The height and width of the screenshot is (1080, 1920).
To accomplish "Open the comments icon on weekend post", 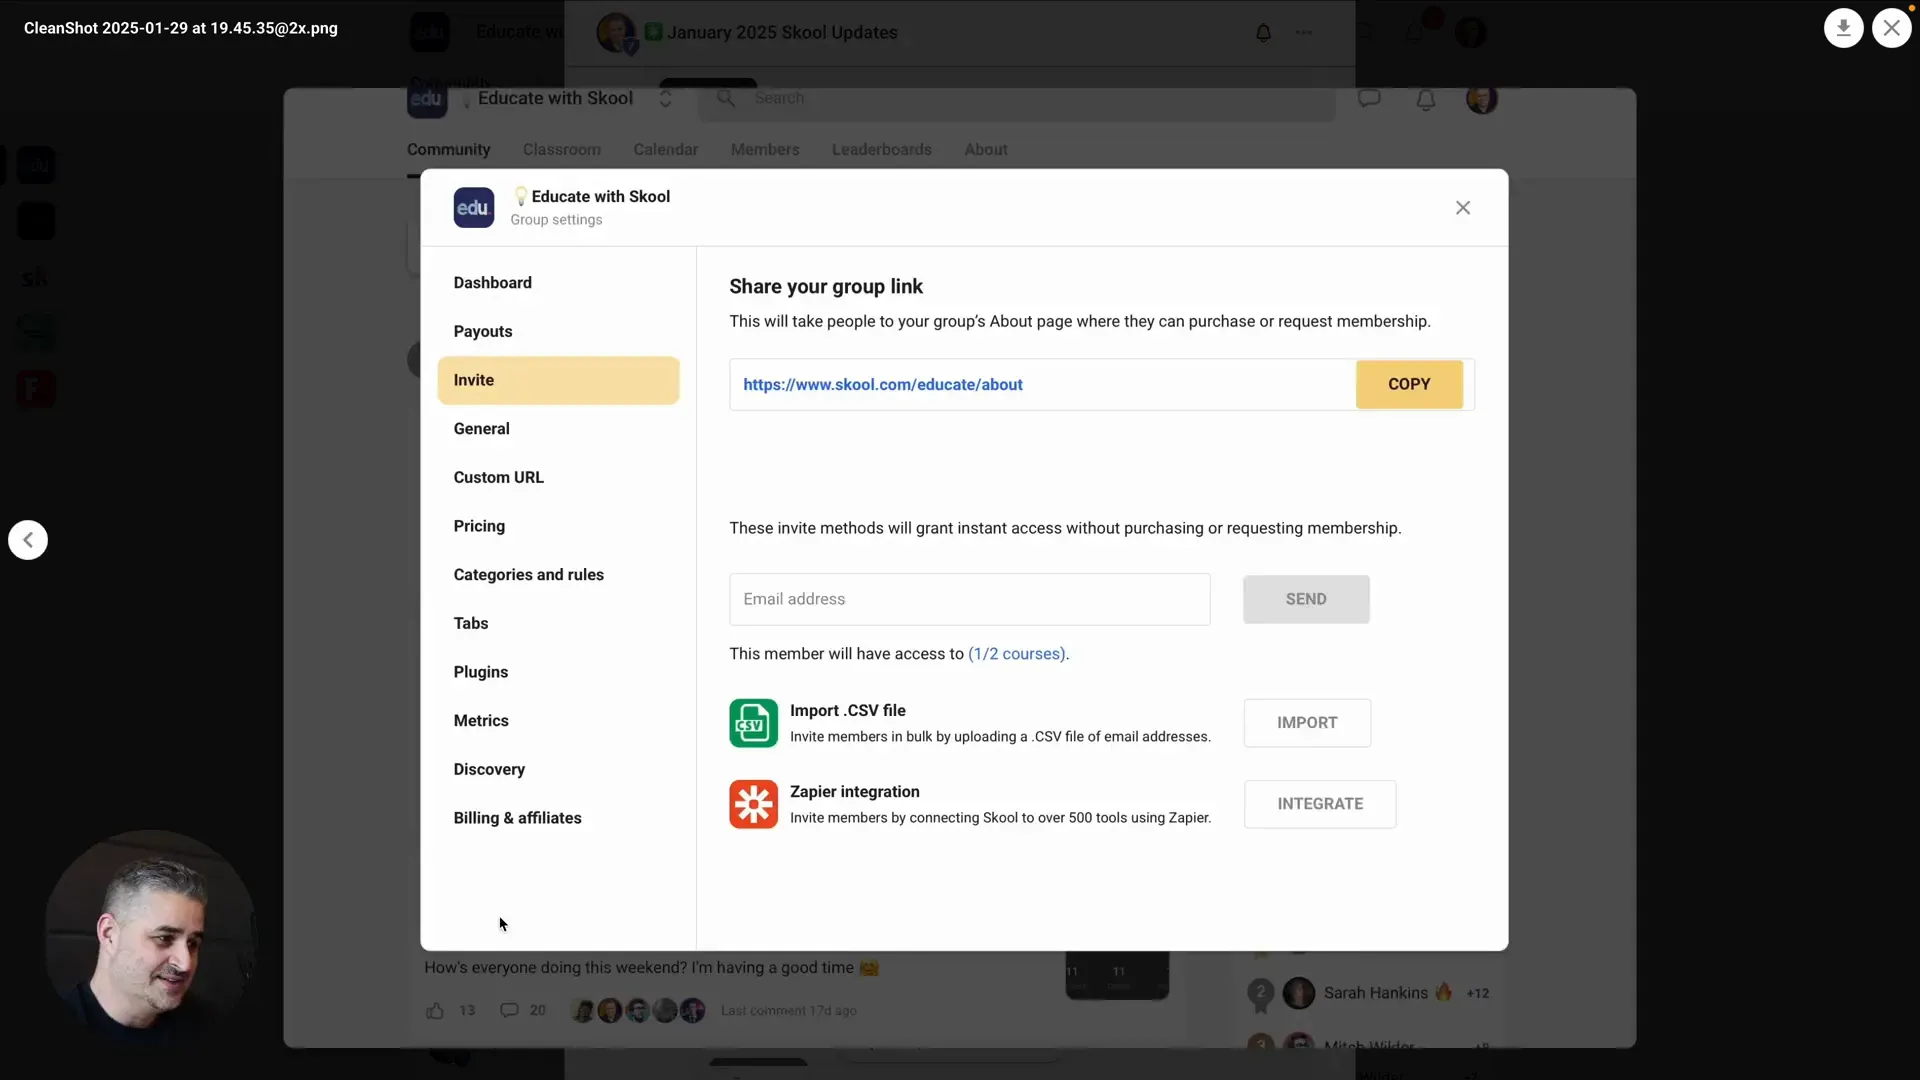I will click(509, 1010).
